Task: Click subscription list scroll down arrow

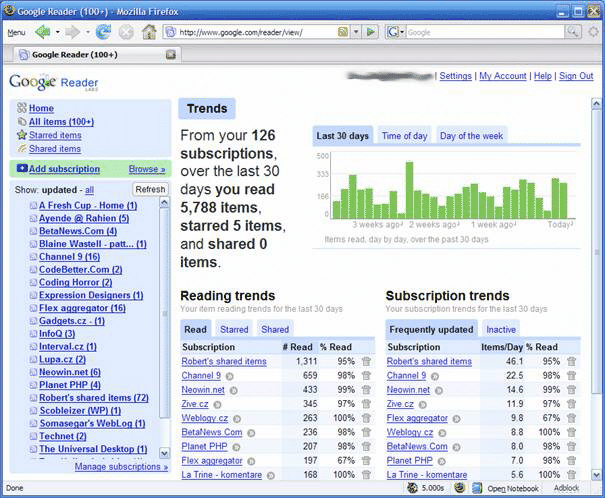Action: [x=164, y=453]
